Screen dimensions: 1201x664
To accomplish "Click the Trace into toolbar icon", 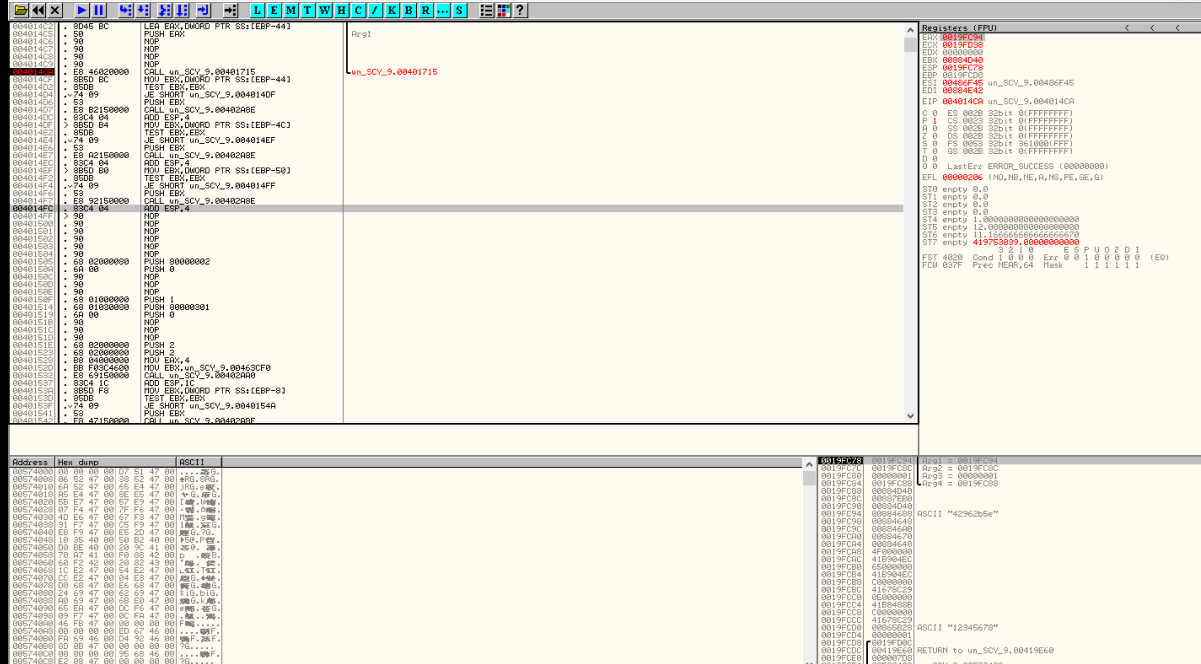I will 164,10.
